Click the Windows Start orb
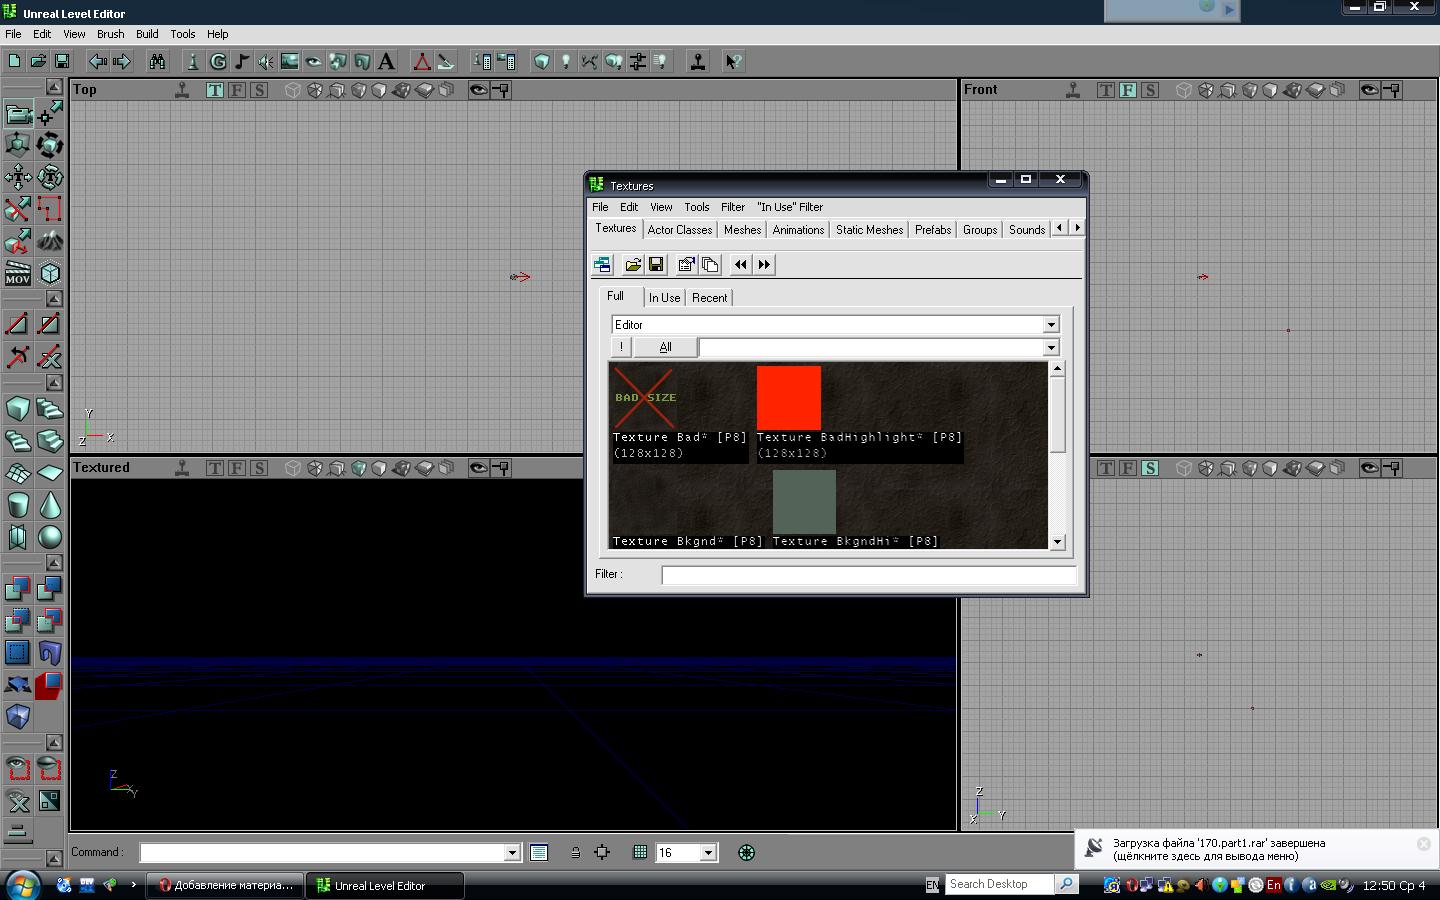 [23, 885]
